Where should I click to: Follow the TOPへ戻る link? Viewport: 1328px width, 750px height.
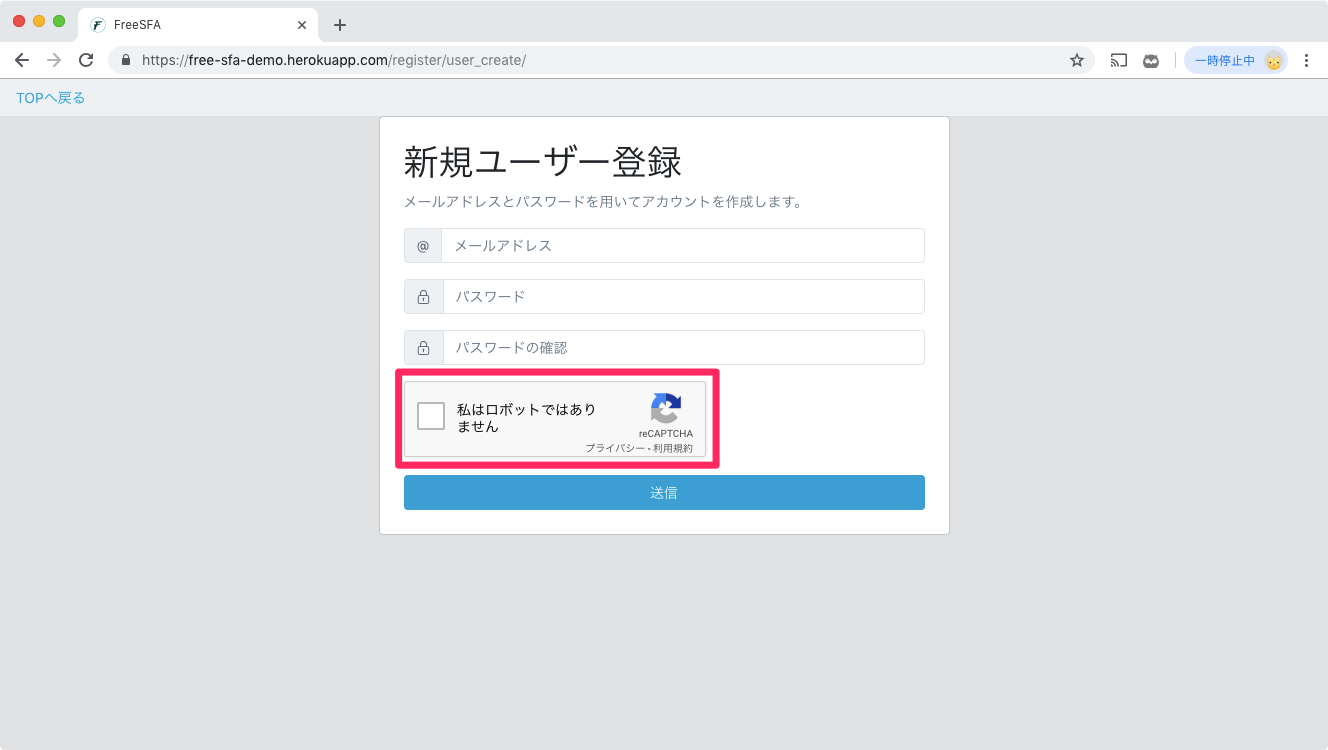pos(51,98)
